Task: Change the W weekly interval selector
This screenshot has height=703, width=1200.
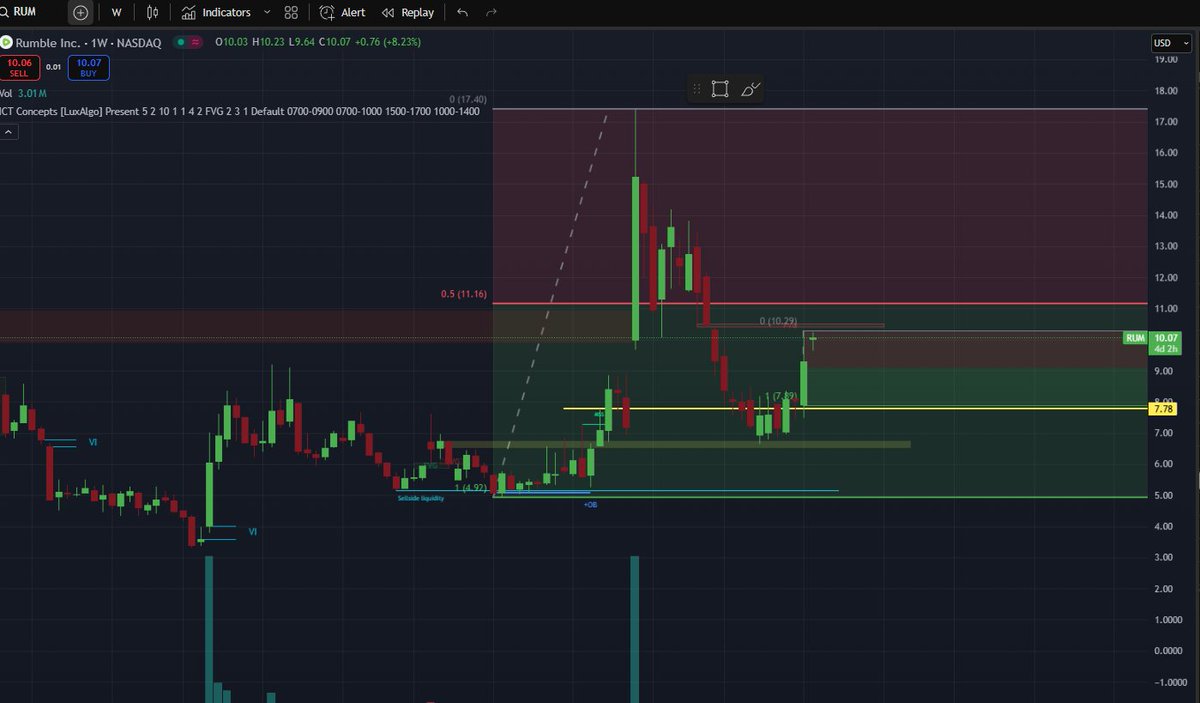Action: click(x=117, y=12)
